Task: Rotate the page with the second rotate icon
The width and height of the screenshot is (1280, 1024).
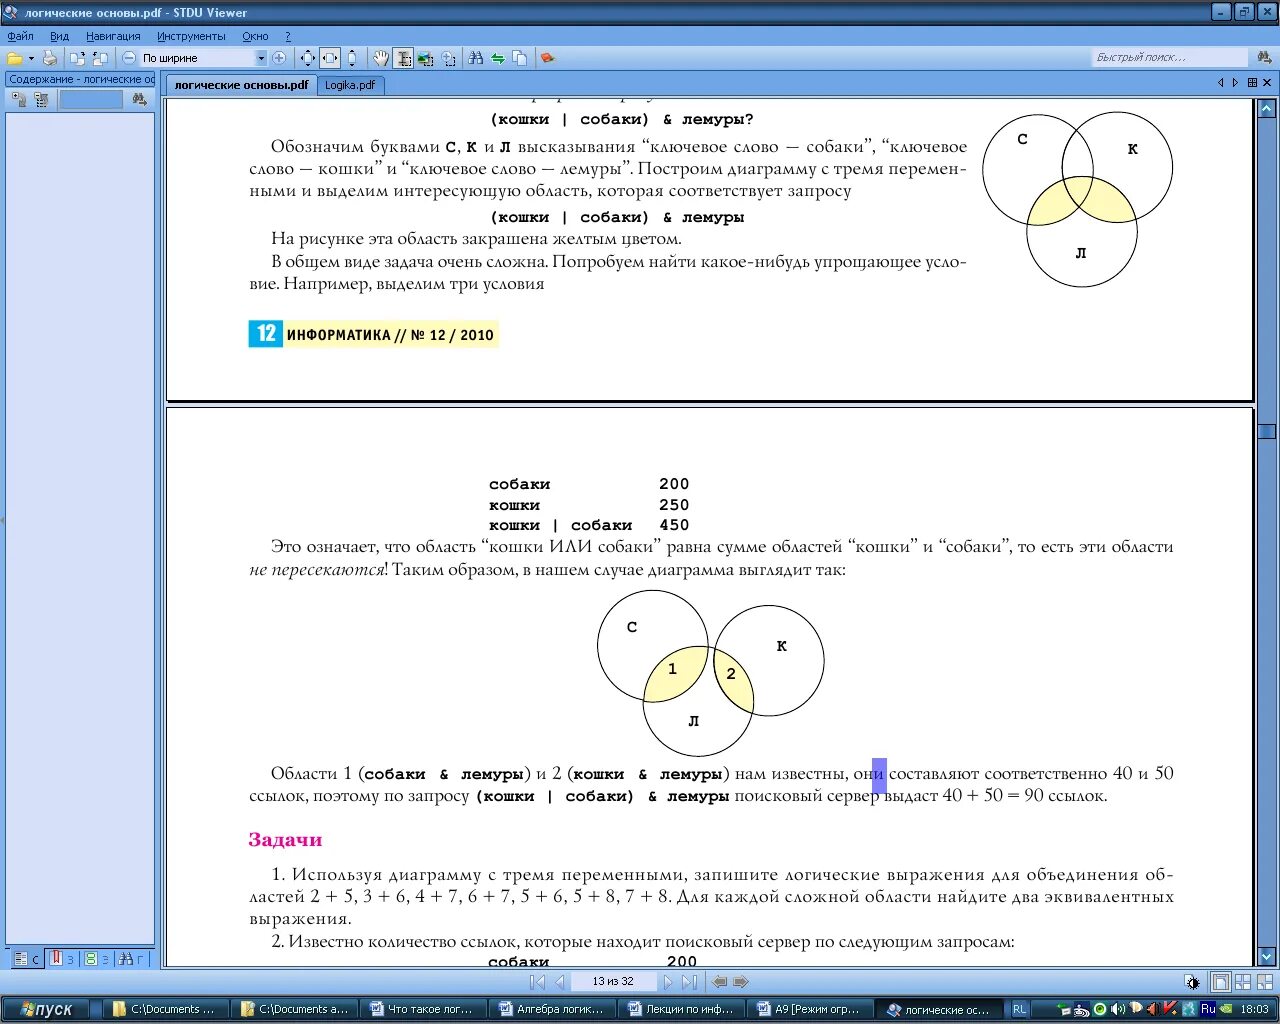Action: [x=100, y=58]
